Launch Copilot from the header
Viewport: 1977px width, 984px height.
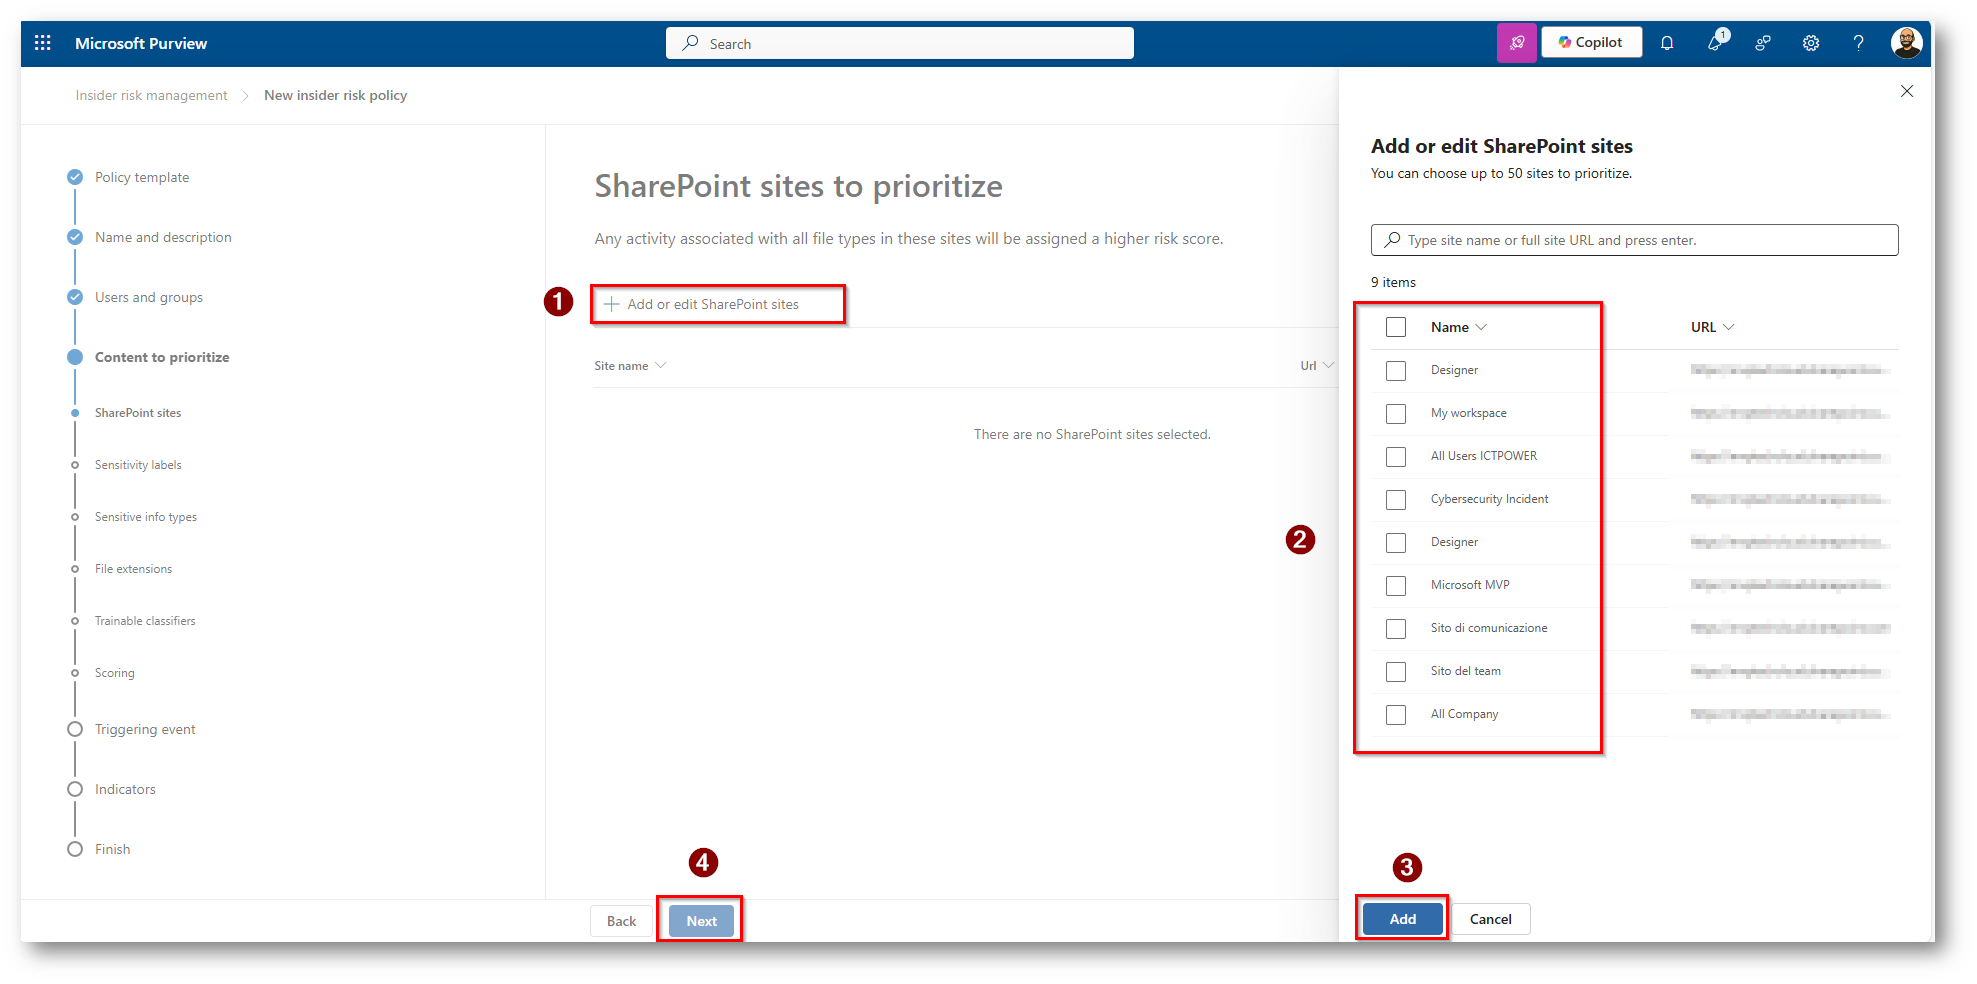click(1591, 42)
